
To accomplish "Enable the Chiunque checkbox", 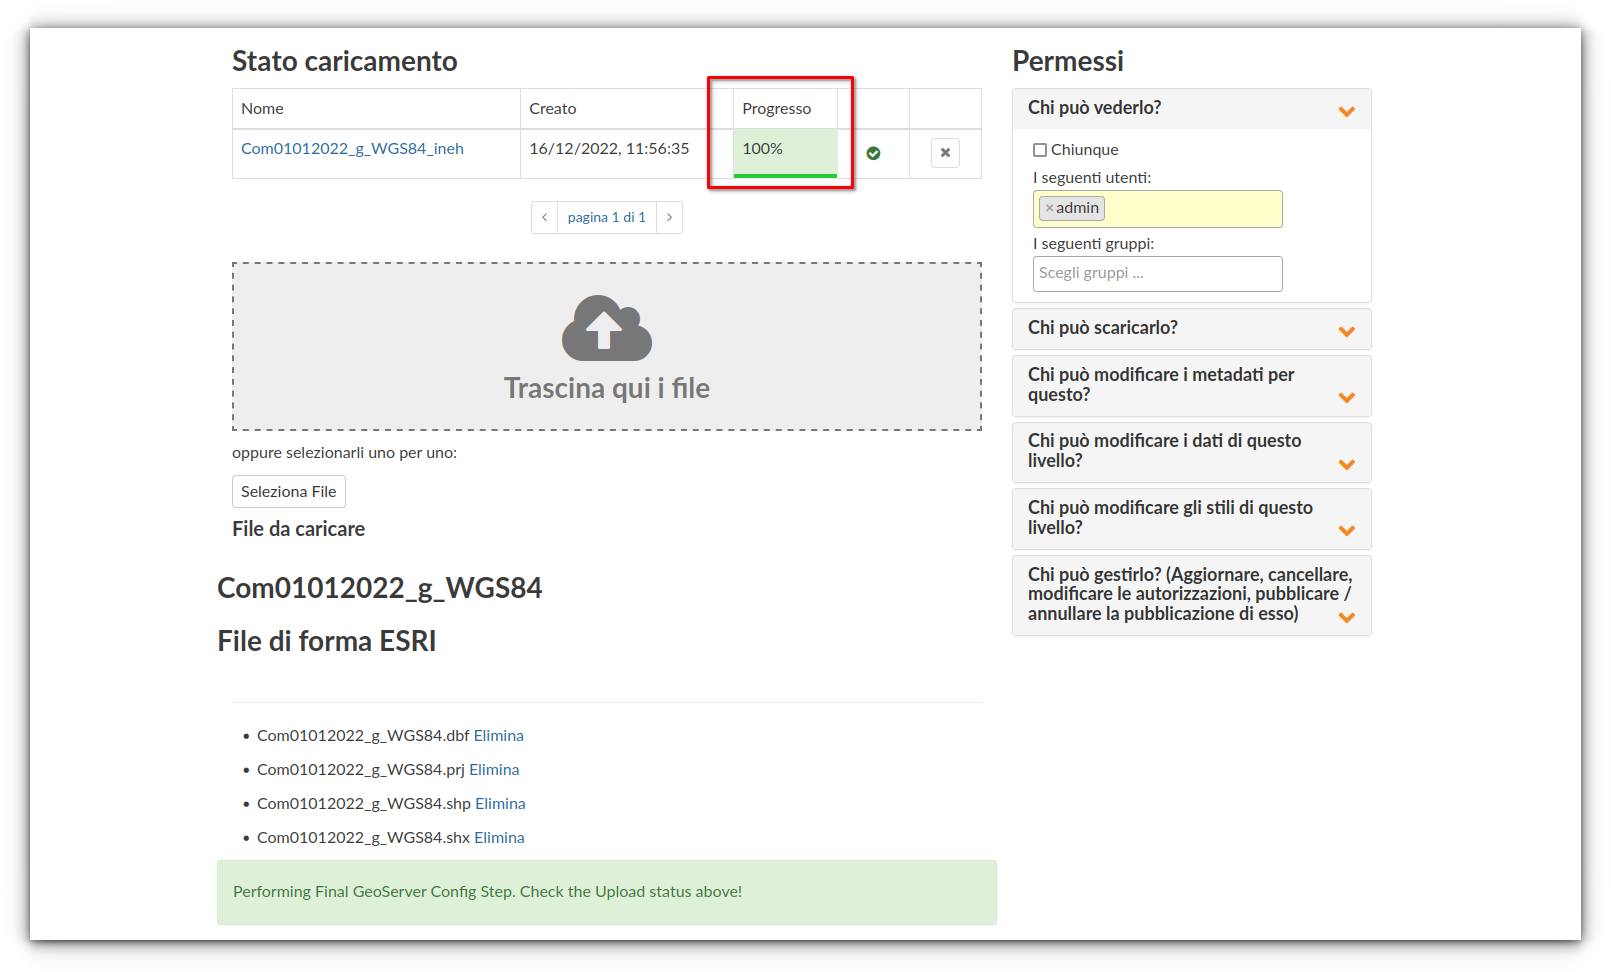I will 1040,150.
